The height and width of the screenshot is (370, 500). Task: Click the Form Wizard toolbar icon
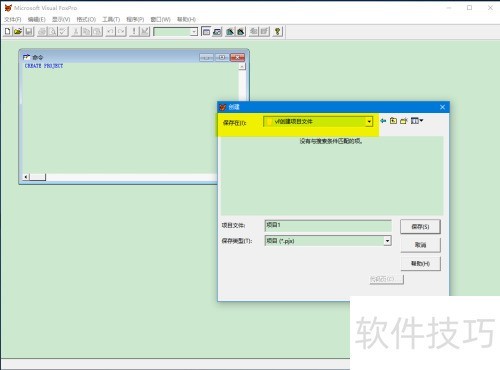[230, 32]
